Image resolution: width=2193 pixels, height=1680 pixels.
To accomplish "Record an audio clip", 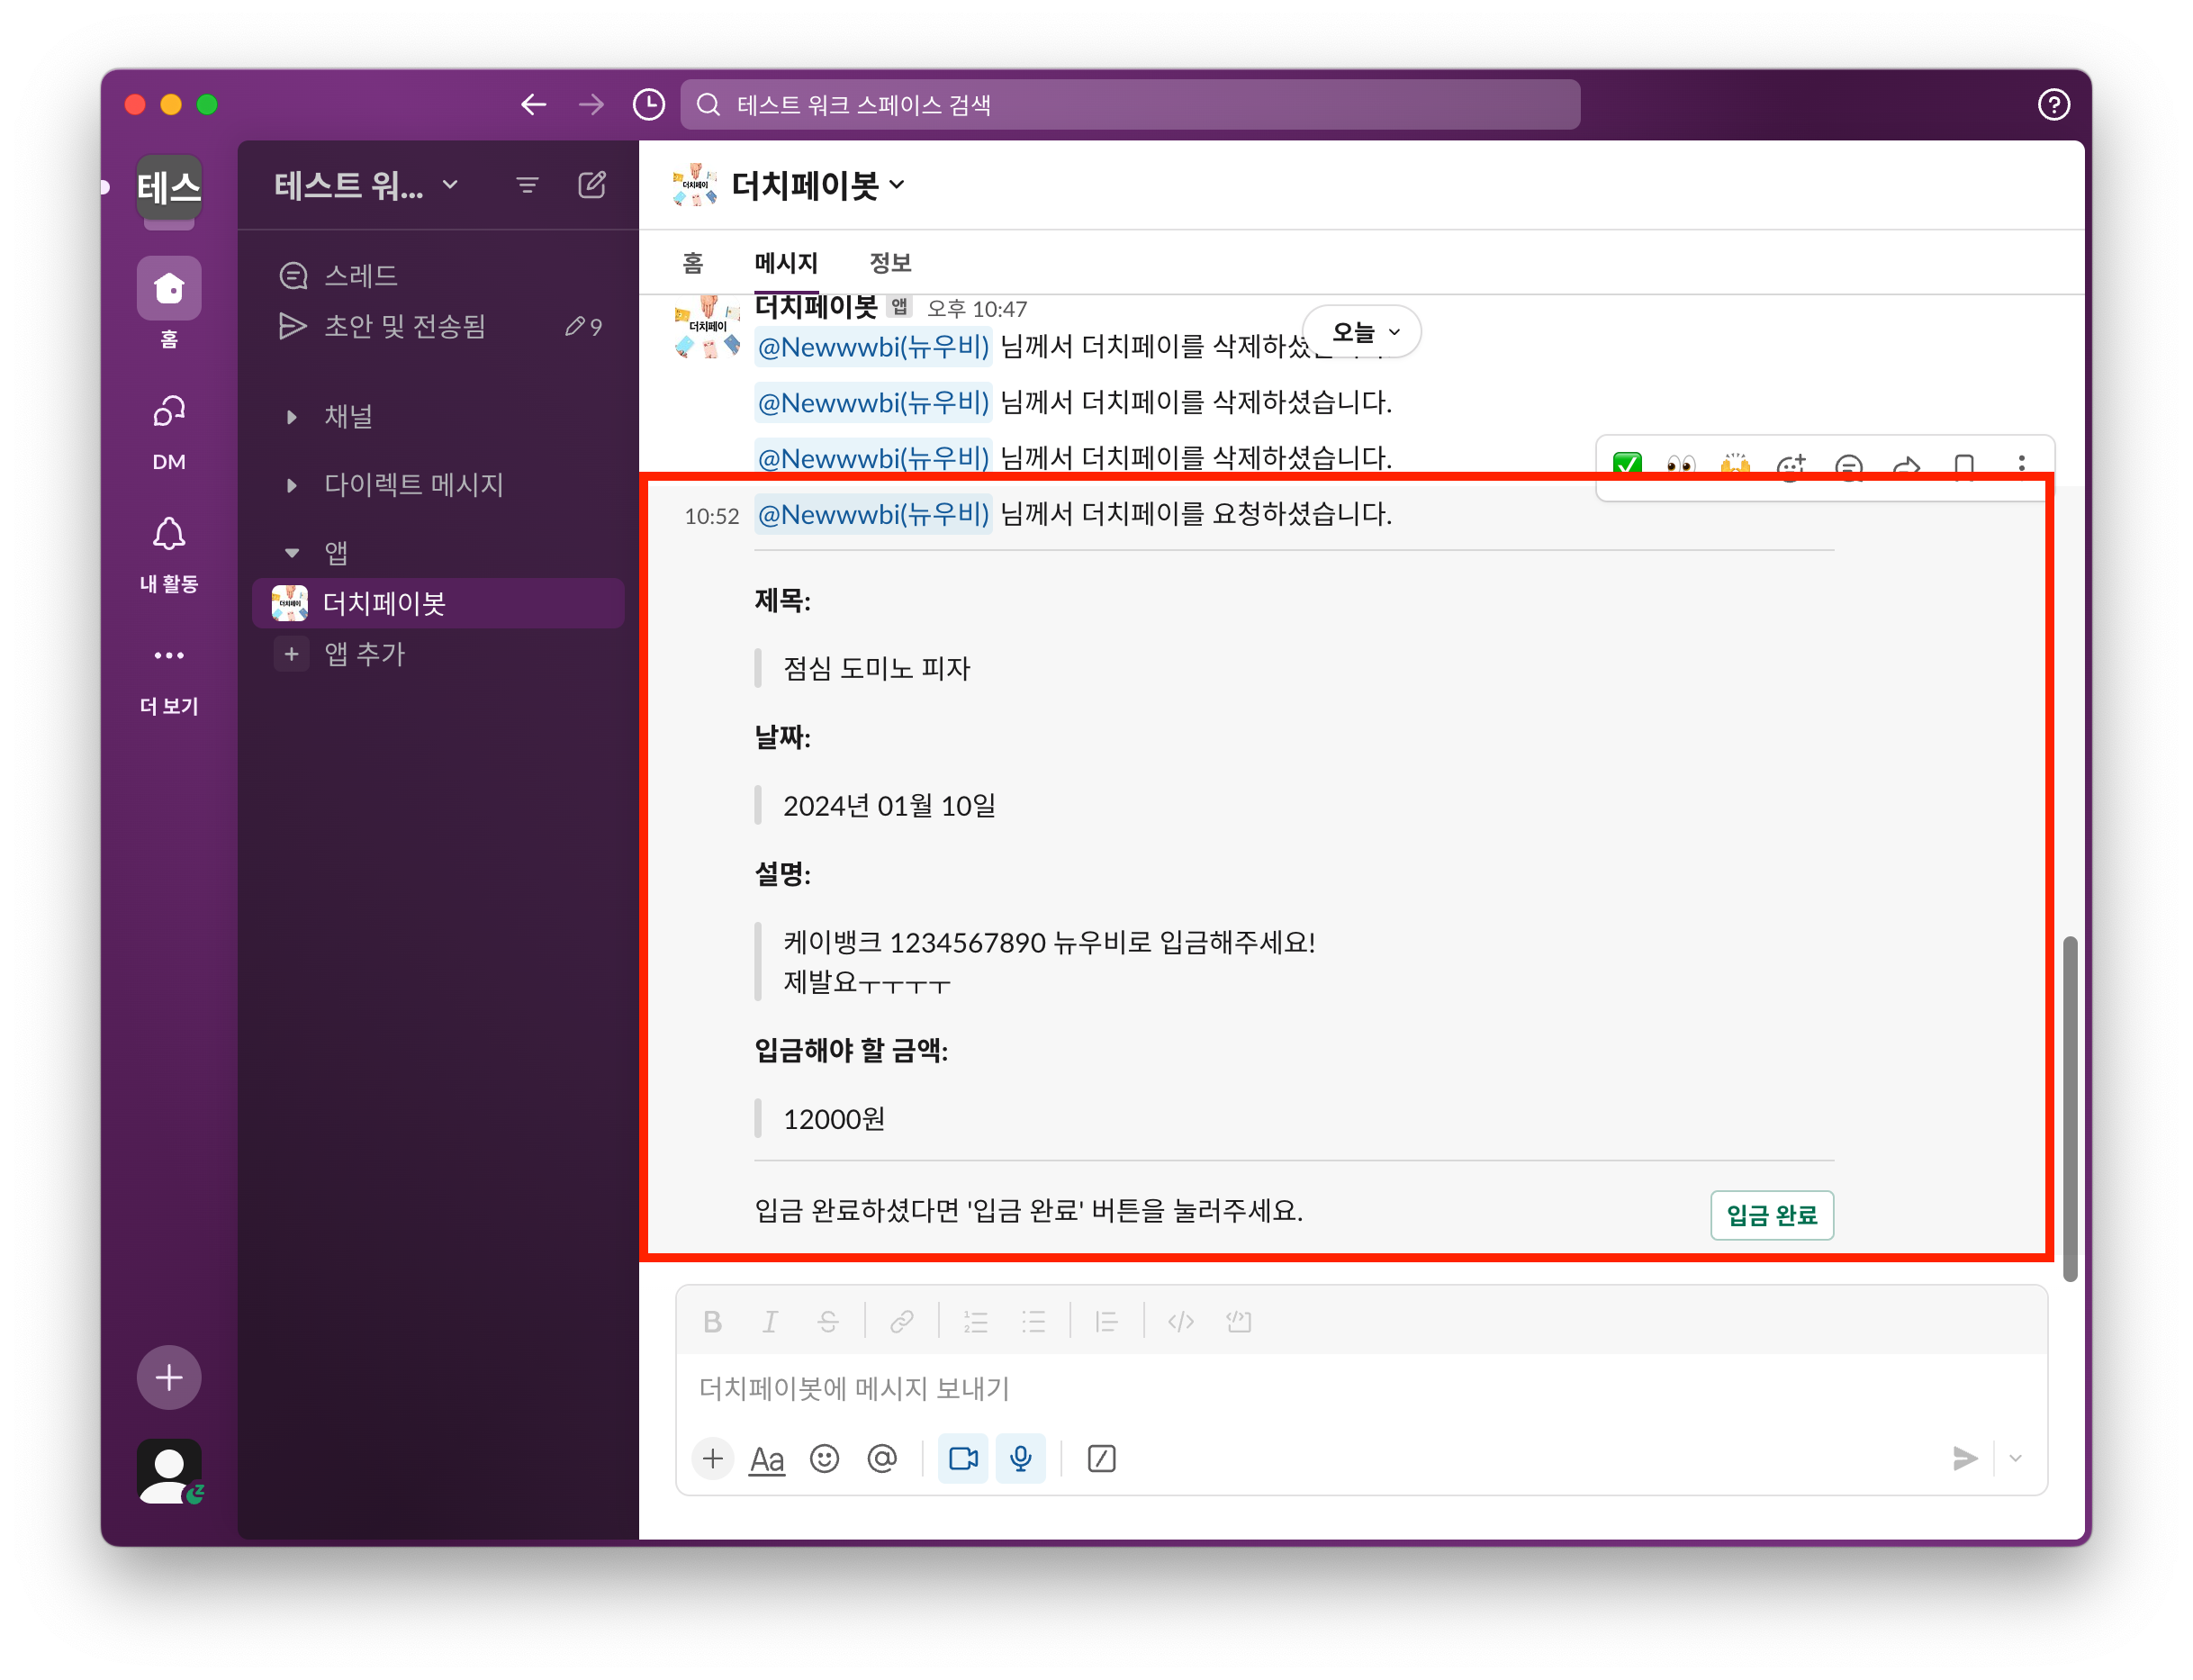I will [x=1021, y=1458].
